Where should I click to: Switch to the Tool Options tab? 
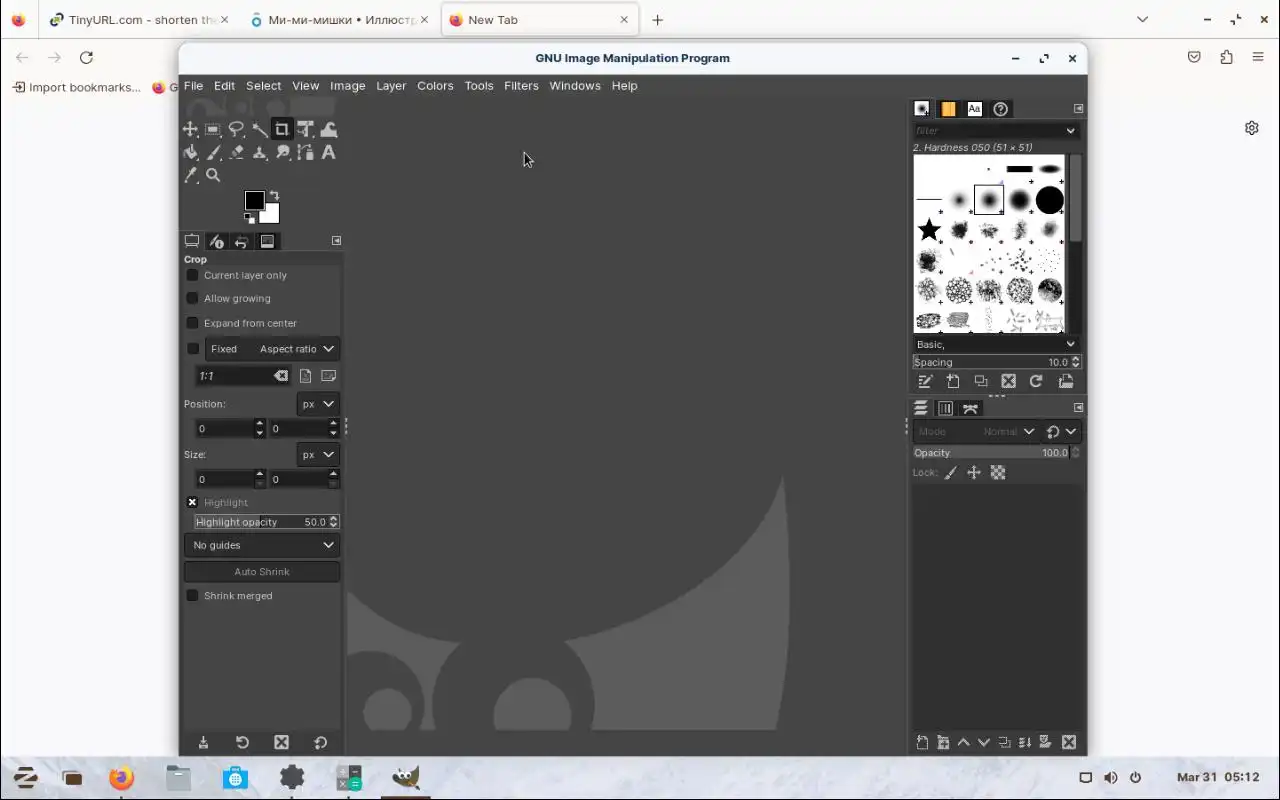pos(192,241)
